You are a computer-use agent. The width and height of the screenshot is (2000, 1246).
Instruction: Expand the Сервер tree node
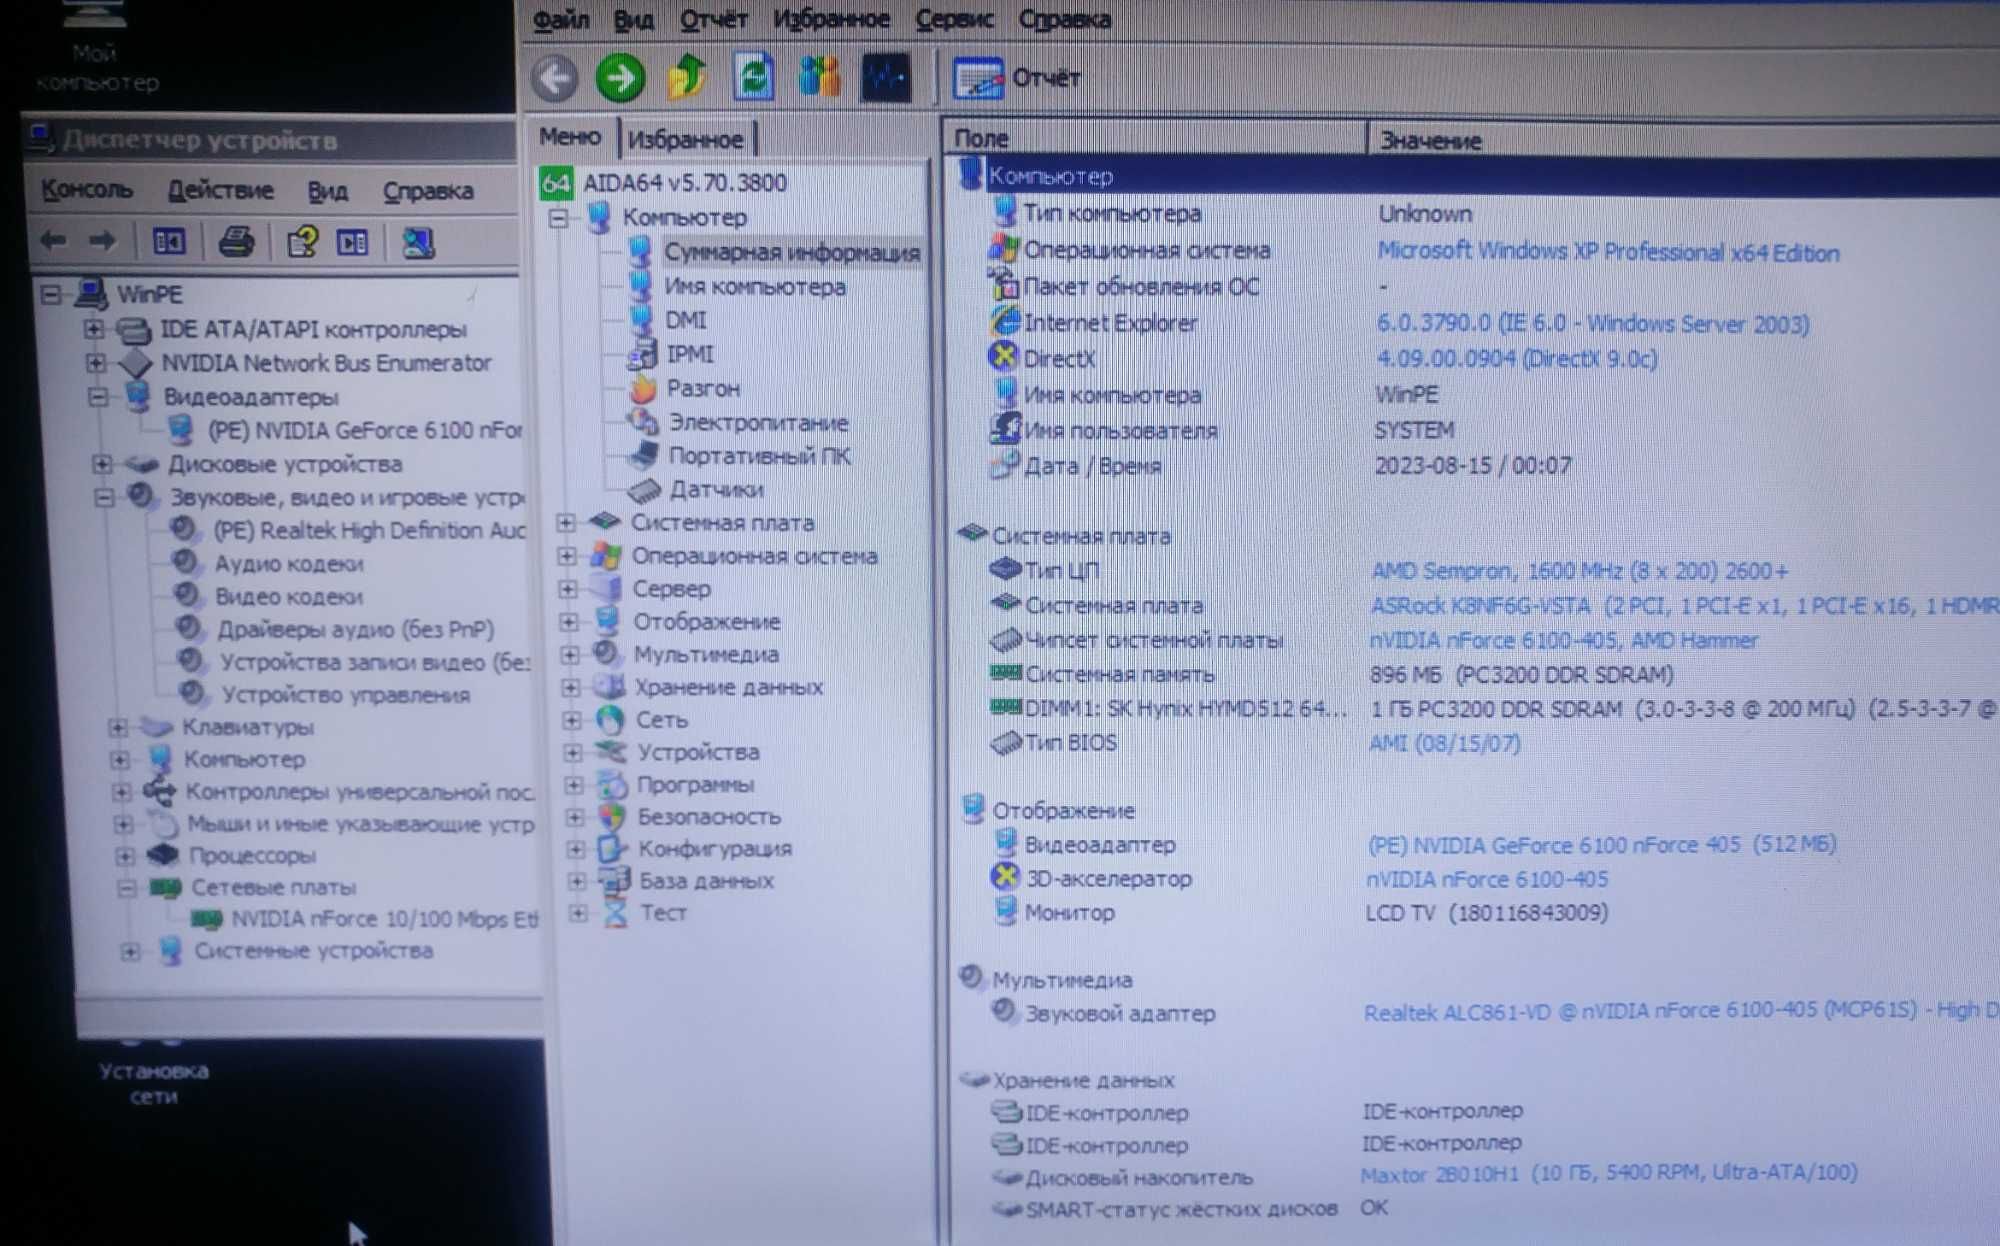click(x=568, y=588)
